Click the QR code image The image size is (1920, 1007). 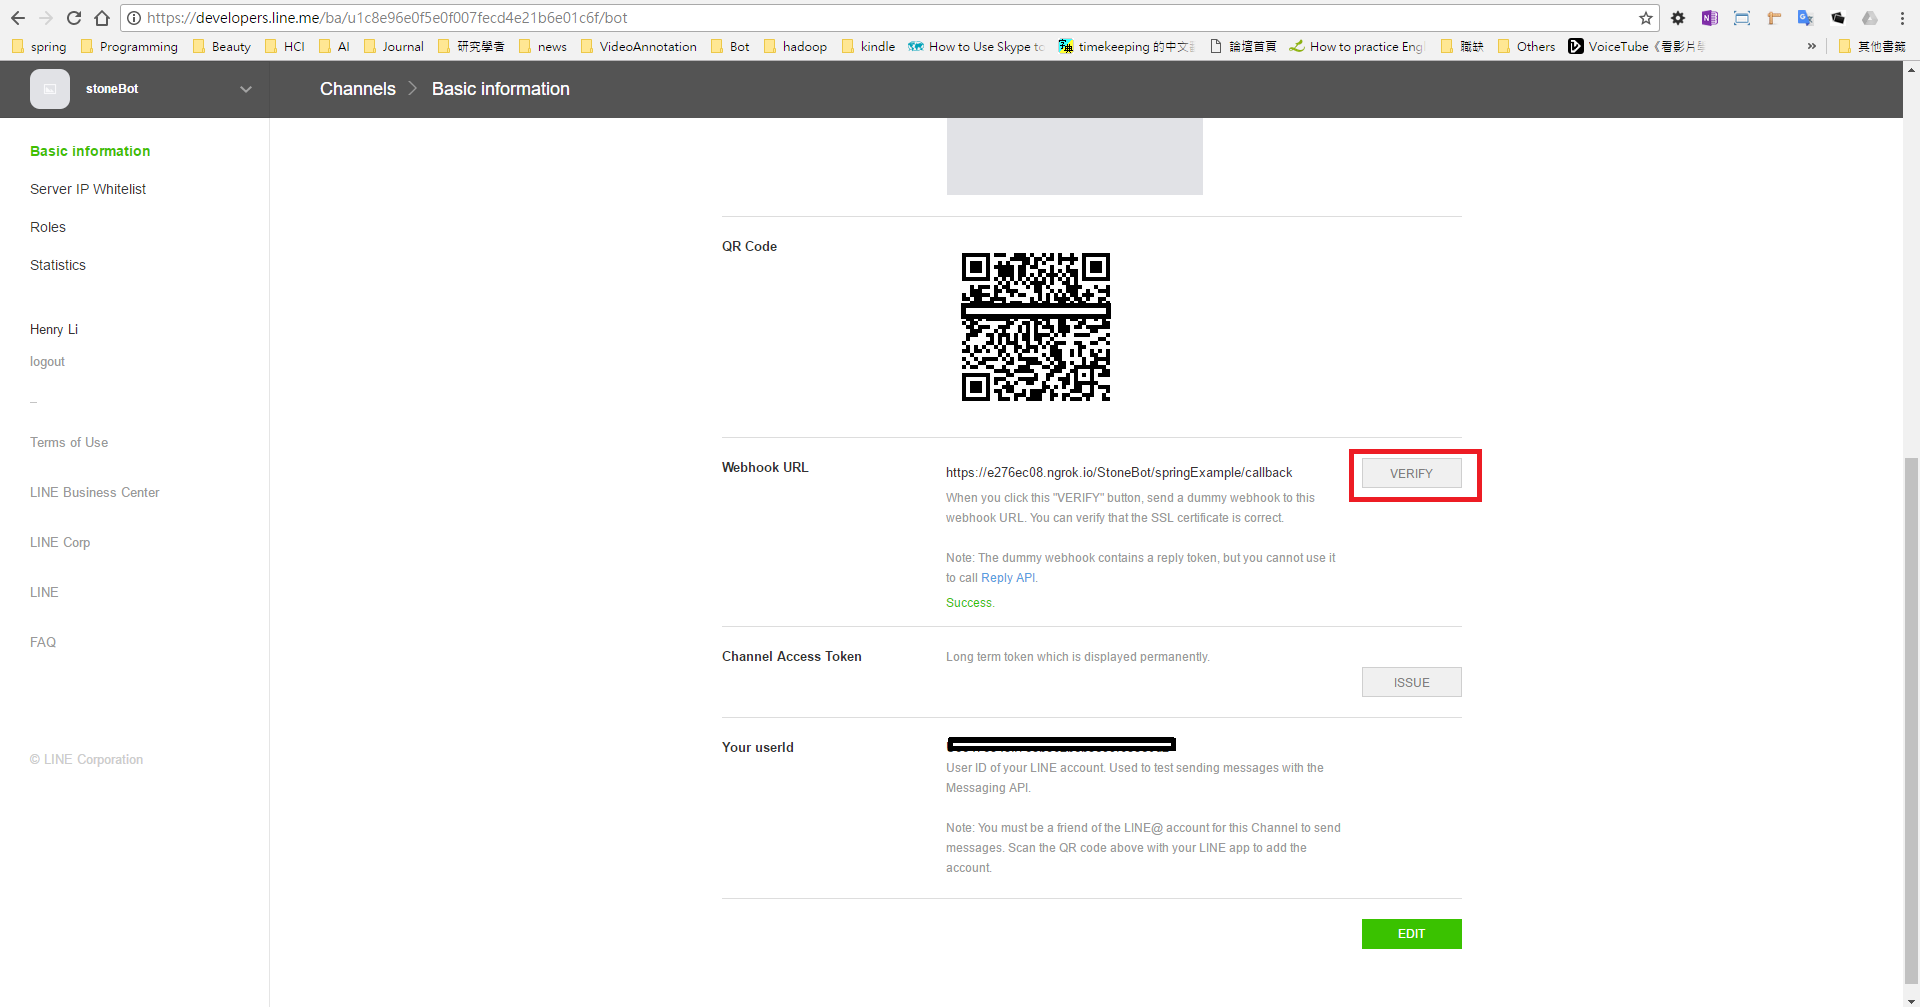pyautogui.click(x=1036, y=327)
